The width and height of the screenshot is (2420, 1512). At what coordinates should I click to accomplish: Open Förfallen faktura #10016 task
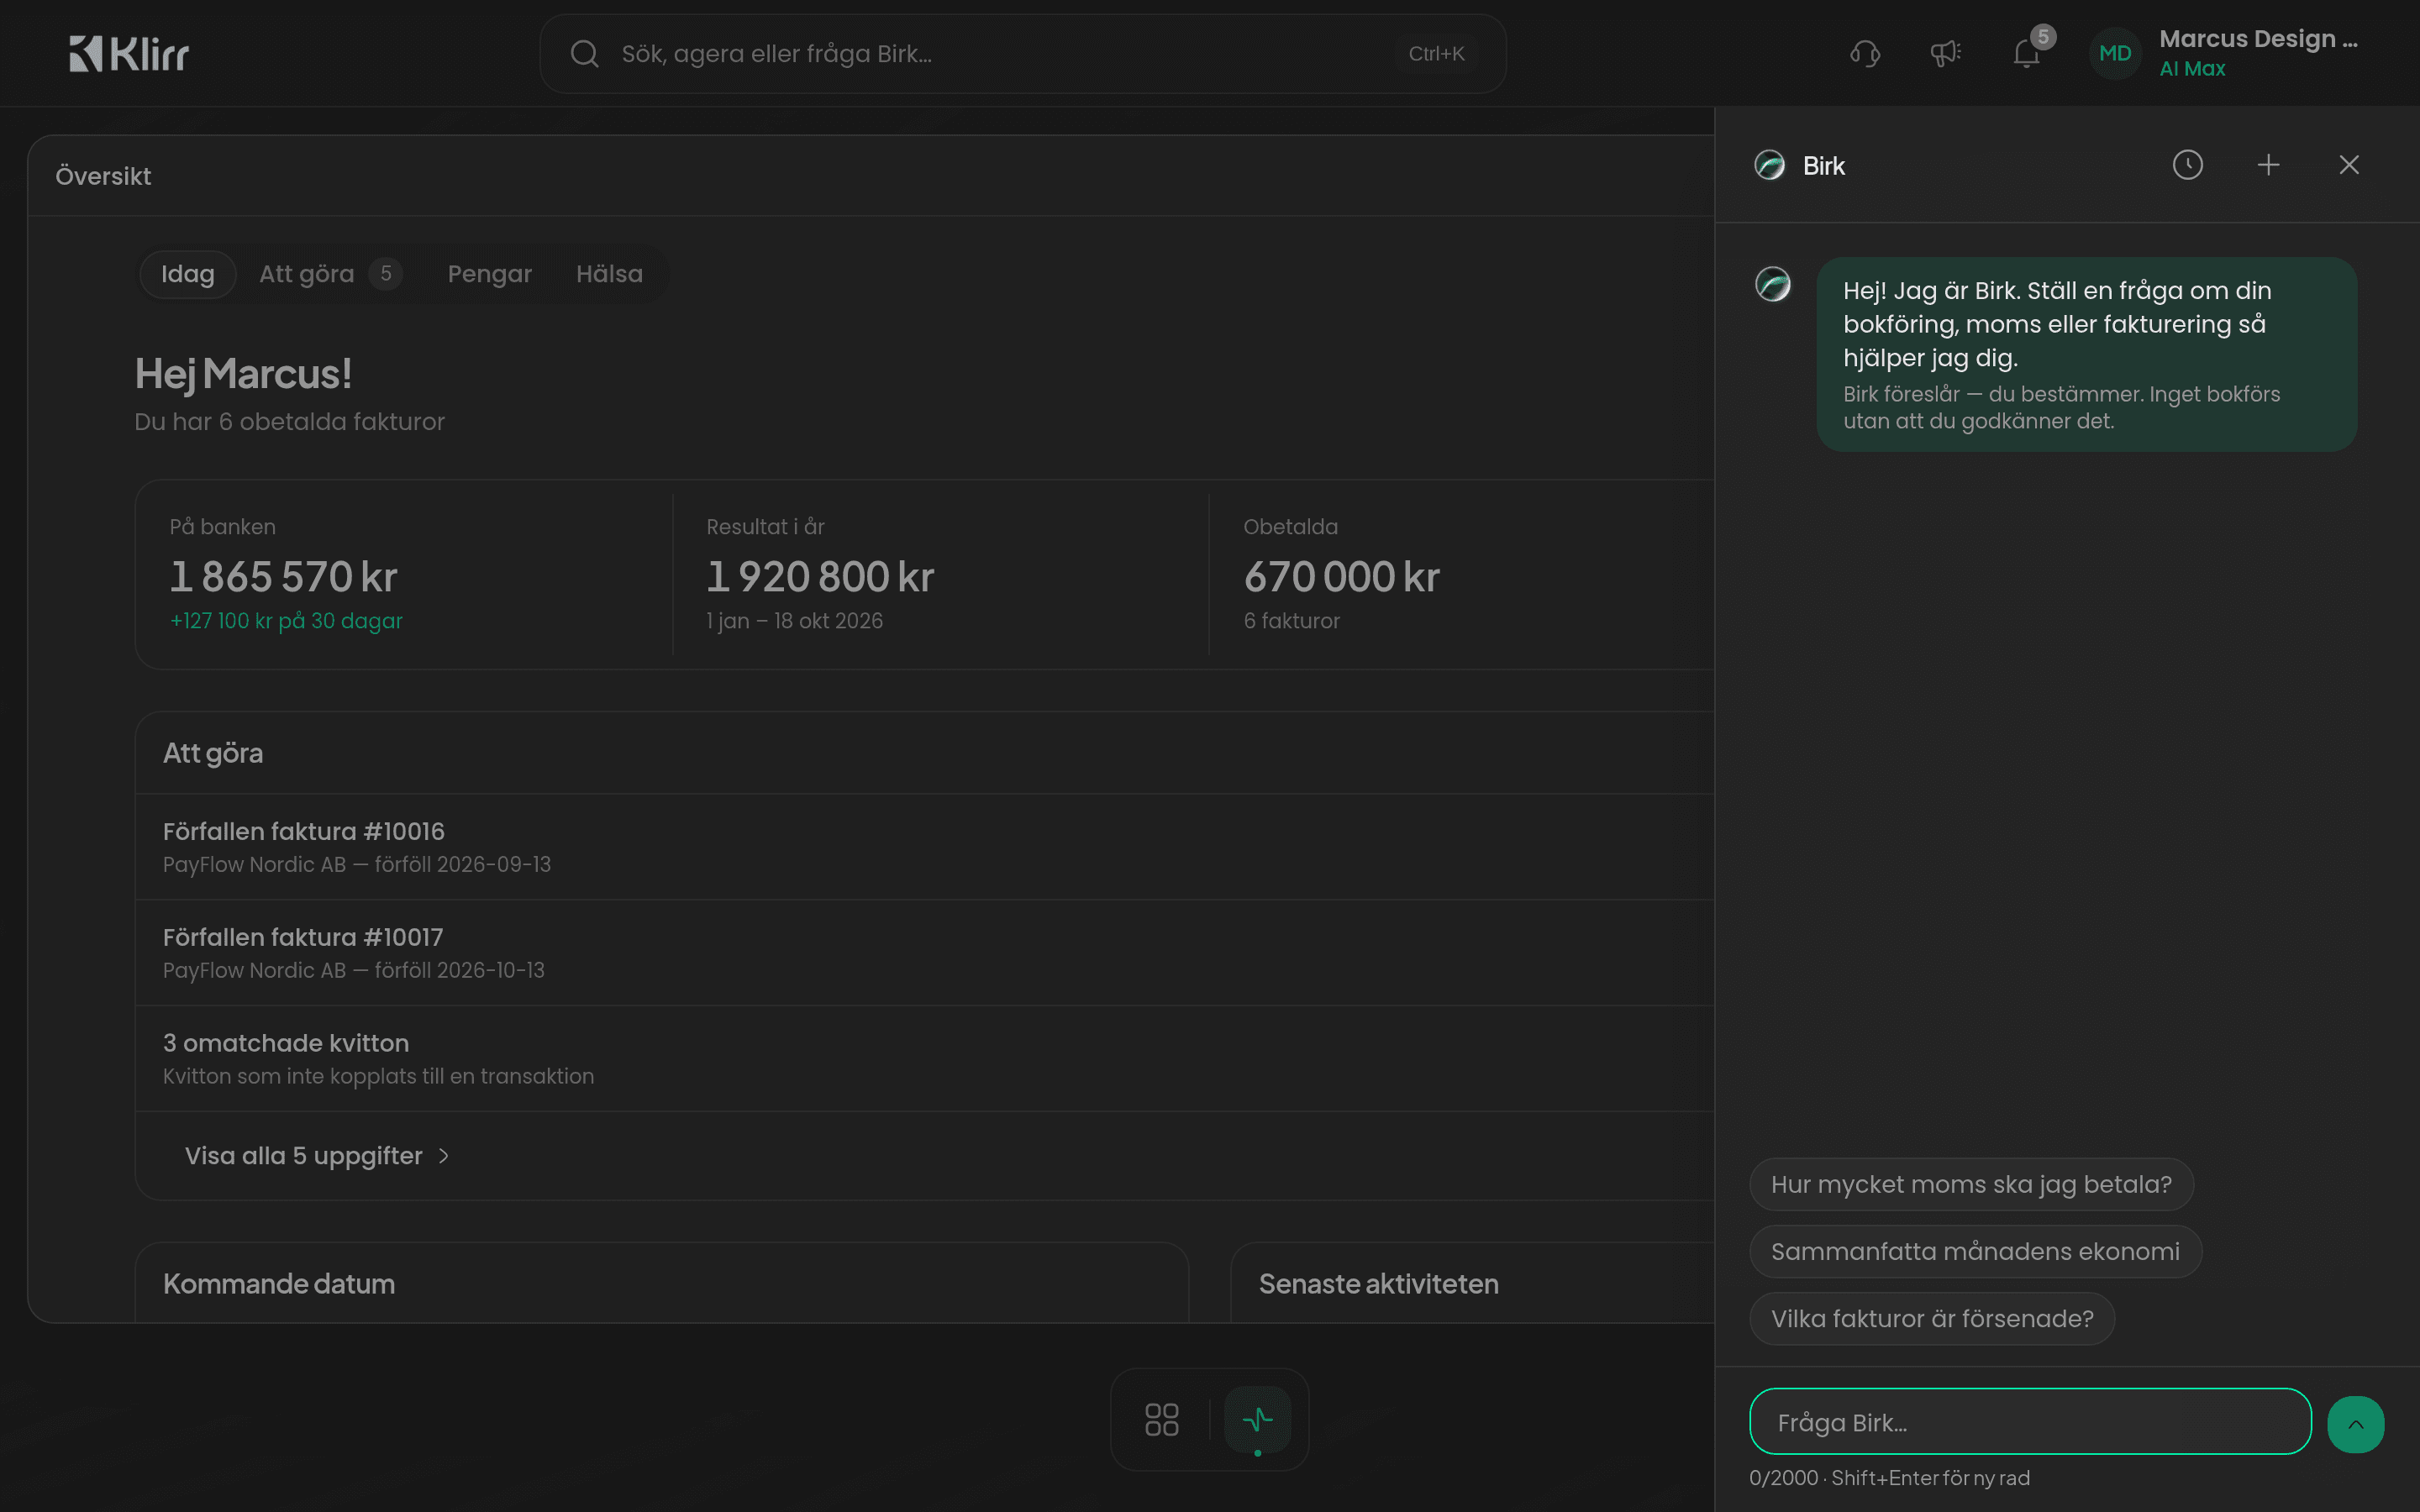tap(925, 847)
